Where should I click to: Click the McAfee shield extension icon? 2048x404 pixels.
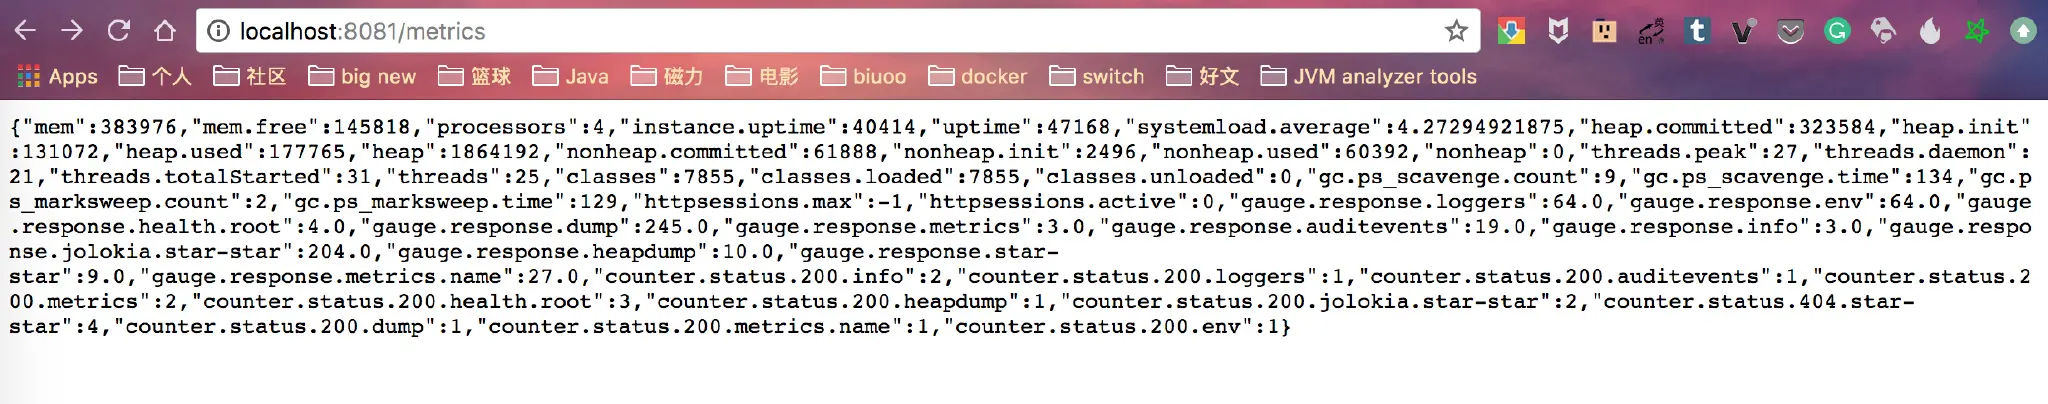[x=1558, y=31]
